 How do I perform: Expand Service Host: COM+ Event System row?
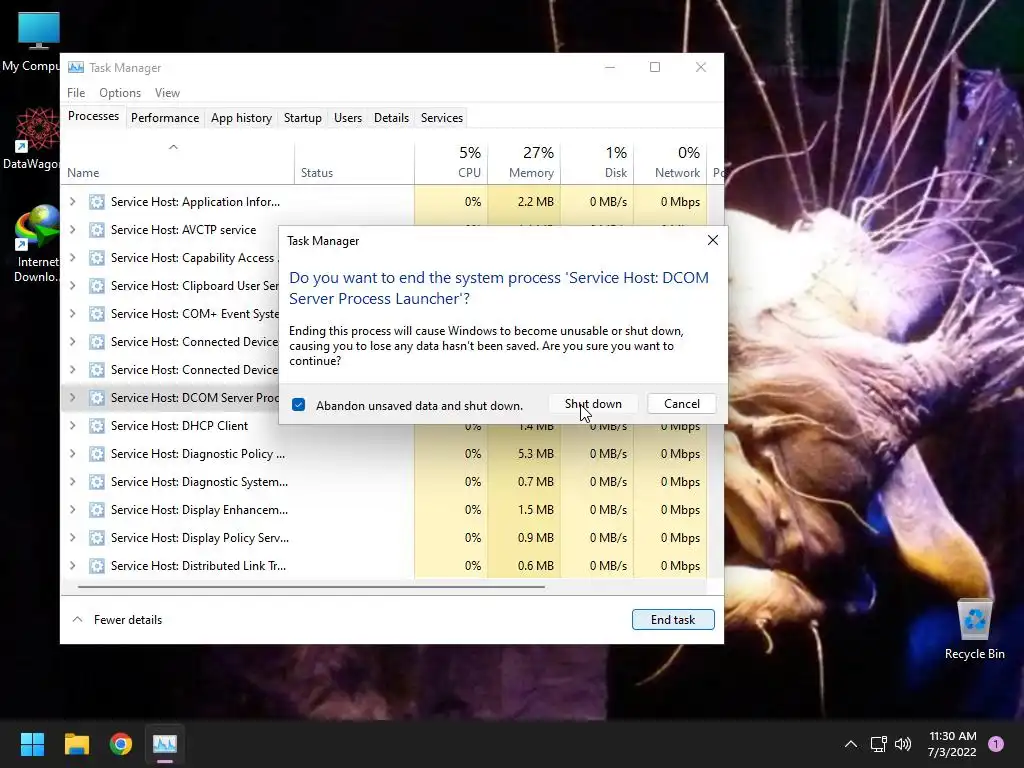pos(72,314)
